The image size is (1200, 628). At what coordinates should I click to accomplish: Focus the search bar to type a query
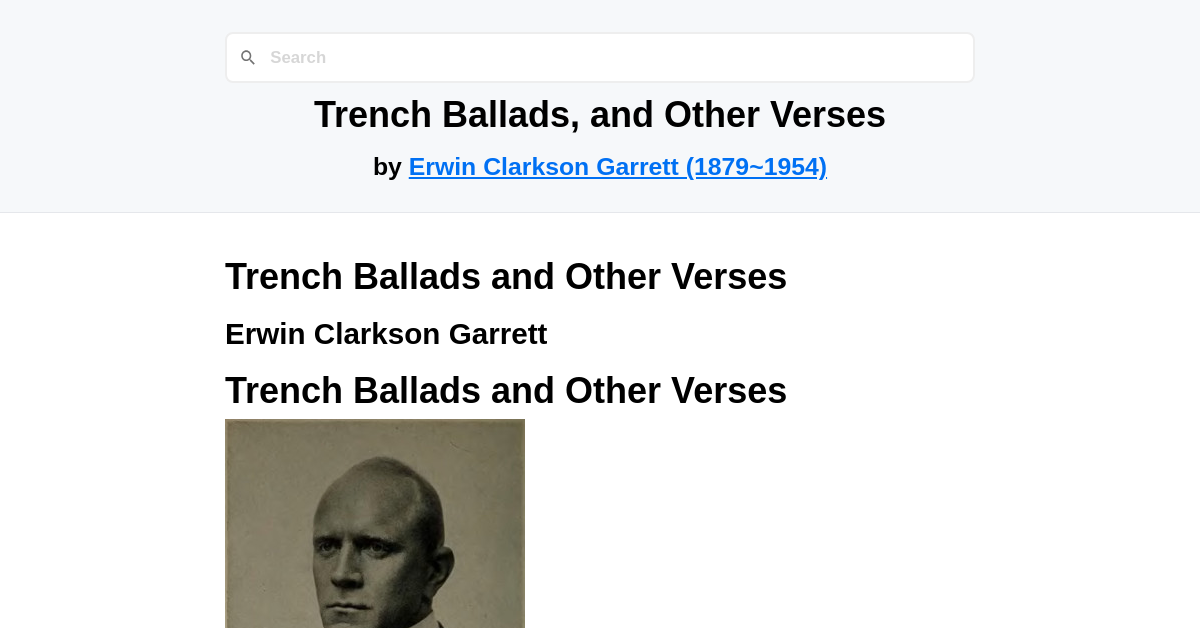tap(600, 57)
